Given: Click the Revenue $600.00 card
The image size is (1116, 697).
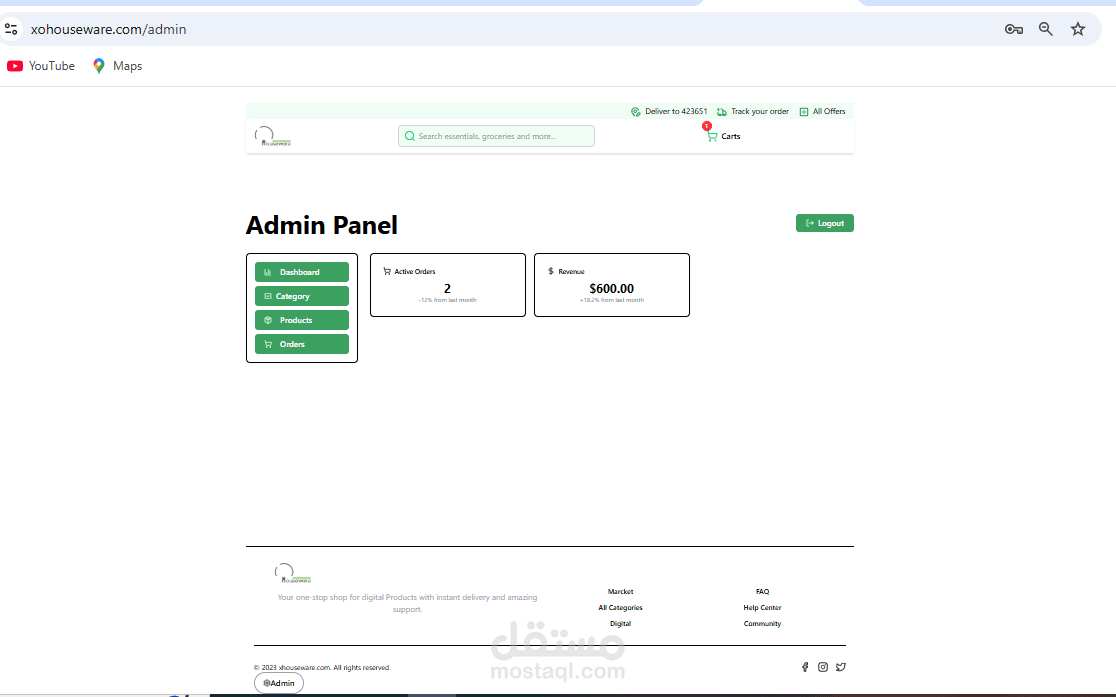Looking at the screenshot, I should click(611, 285).
